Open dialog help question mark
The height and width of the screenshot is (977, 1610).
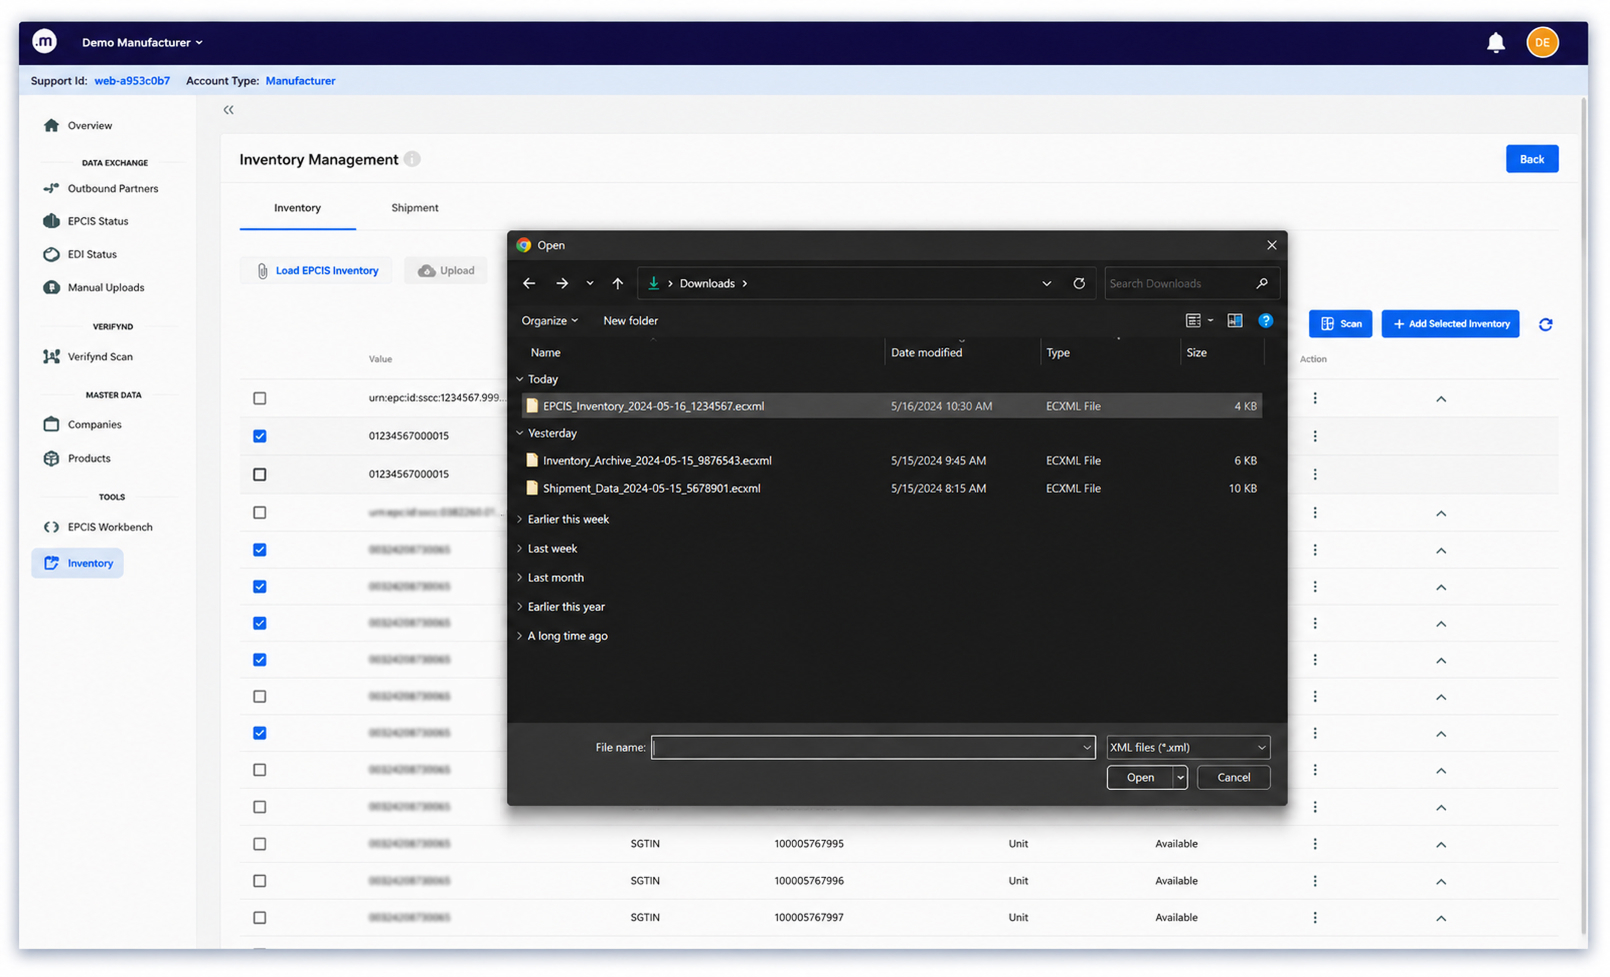(x=1266, y=321)
